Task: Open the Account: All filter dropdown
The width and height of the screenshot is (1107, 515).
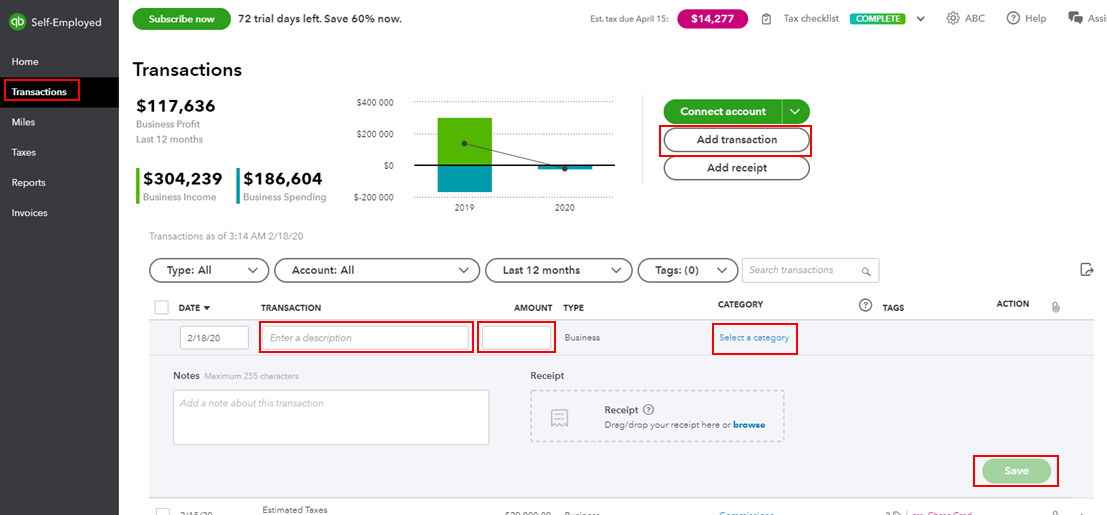Action: coord(377,271)
